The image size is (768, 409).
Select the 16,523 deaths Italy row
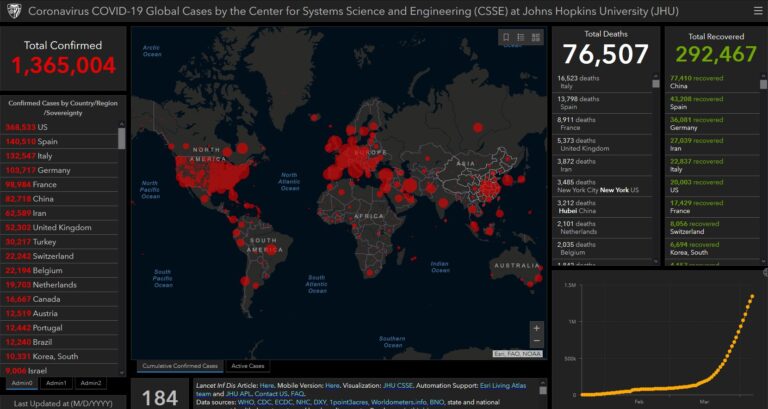click(602, 82)
